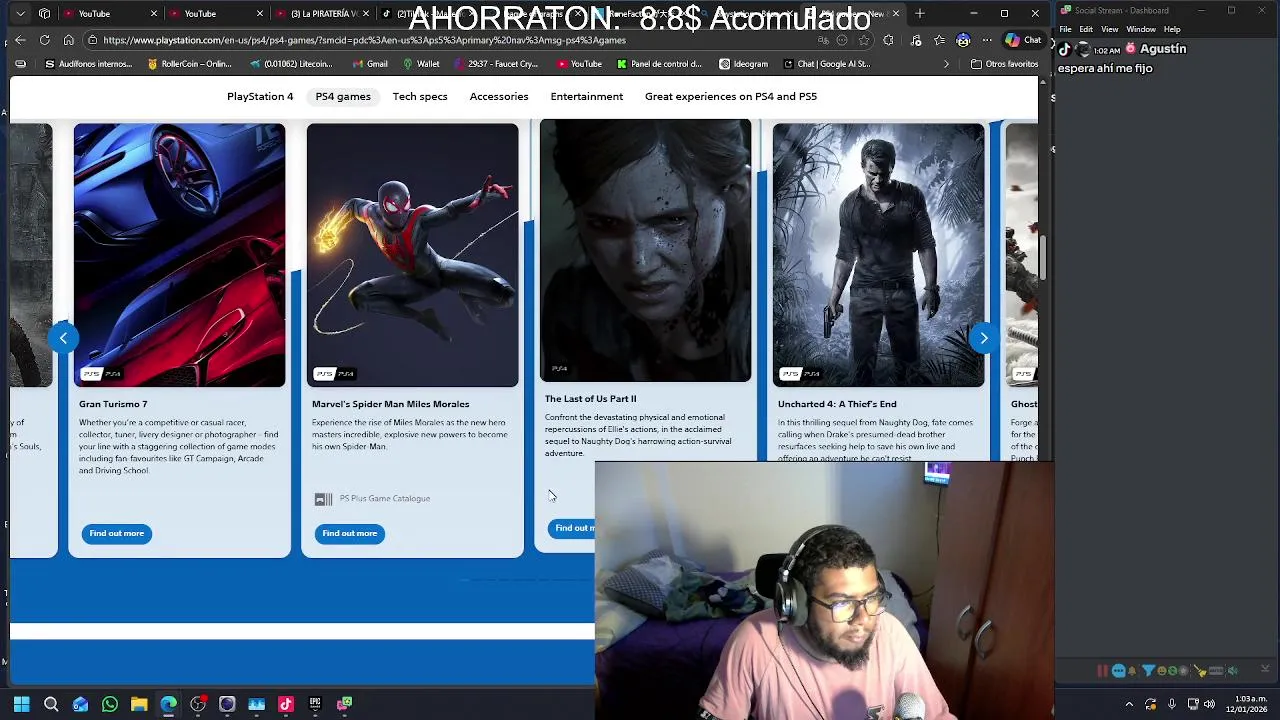Open Help menu in Social Stream window

[1172, 29]
